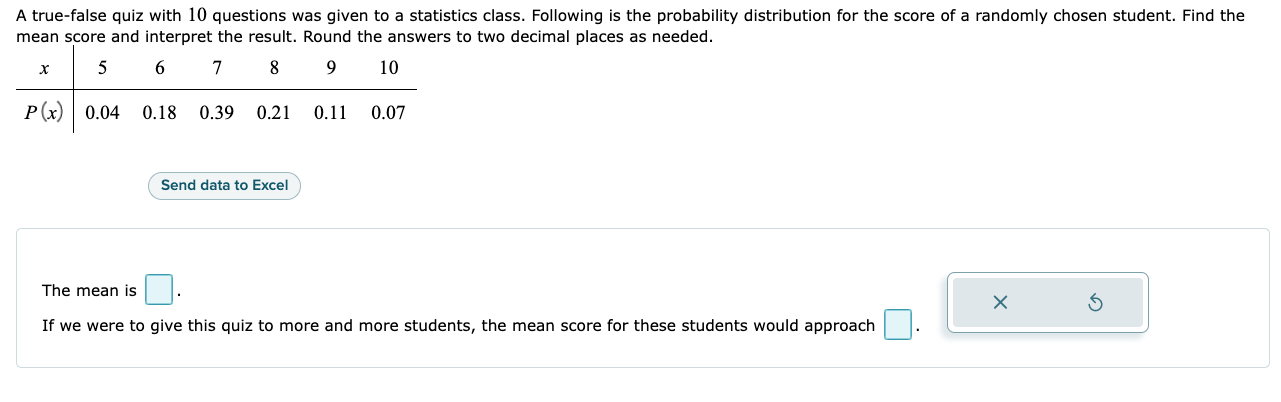Click the x value 6 in the table
The image size is (1281, 402).
160,68
